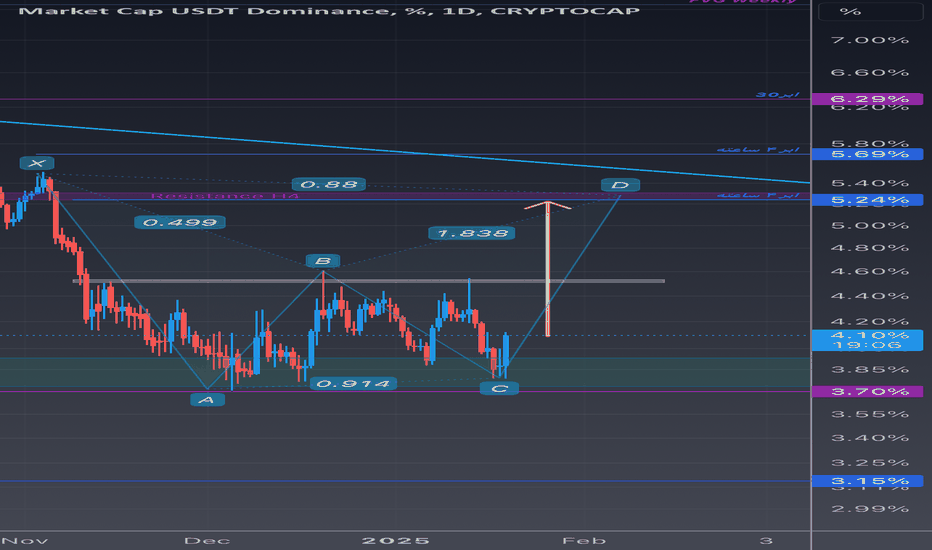Image resolution: width=932 pixels, height=550 pixels.
Task: Click the 0.88 ratio label
Action: click(329, 184)
